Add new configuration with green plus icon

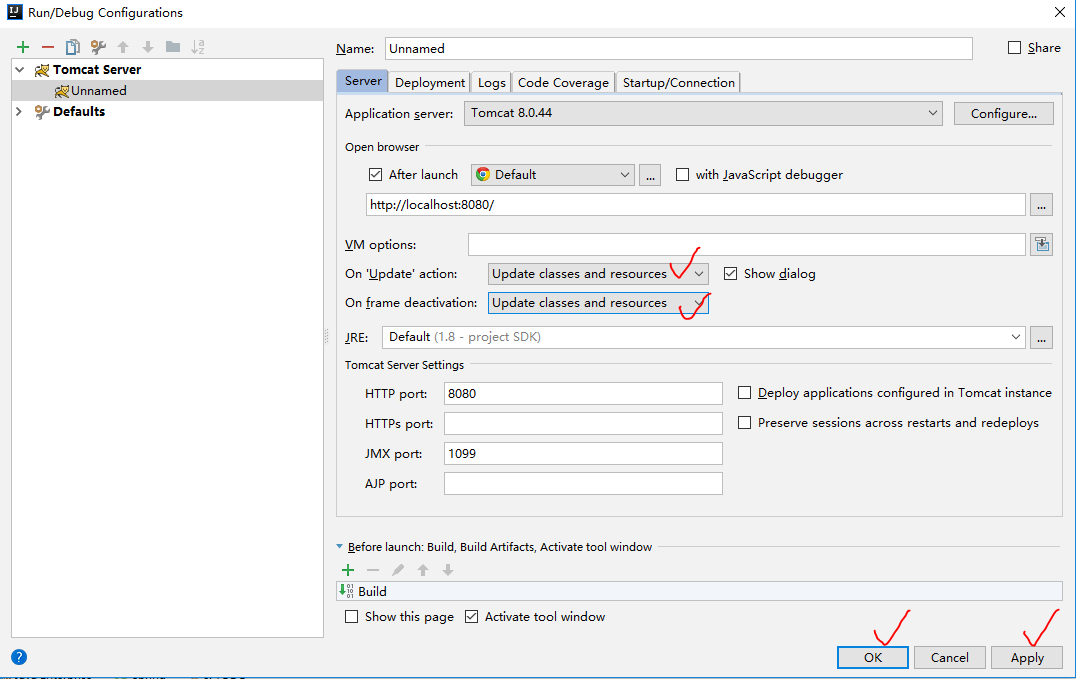[x=23, y=47]
